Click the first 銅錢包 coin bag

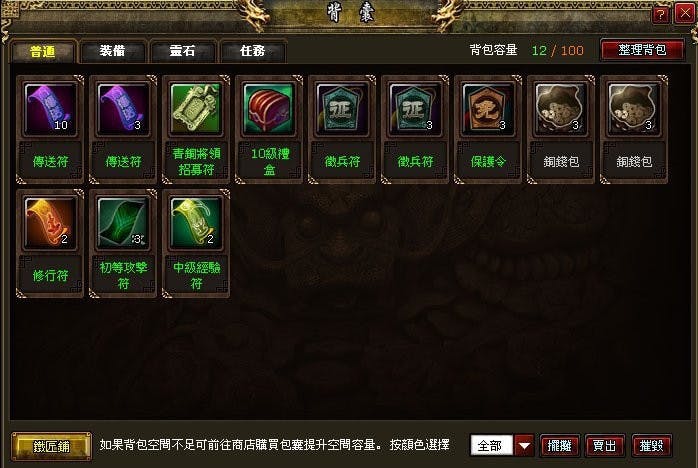(561, 109)
